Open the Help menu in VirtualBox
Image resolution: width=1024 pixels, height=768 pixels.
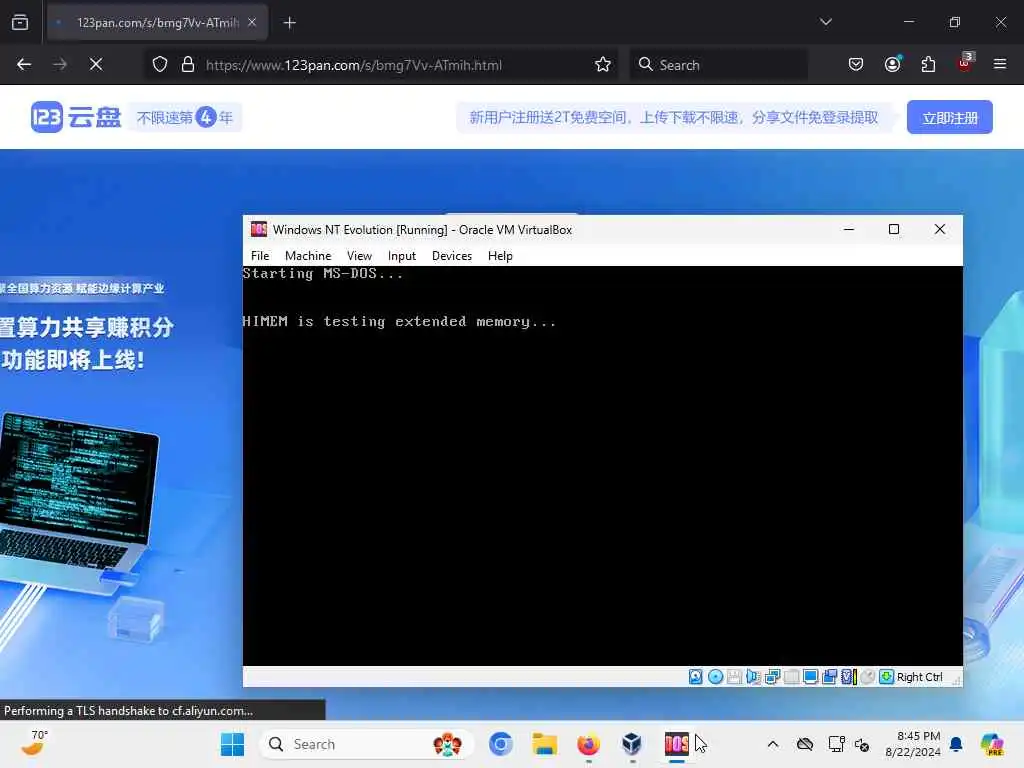tap(500, 256)
